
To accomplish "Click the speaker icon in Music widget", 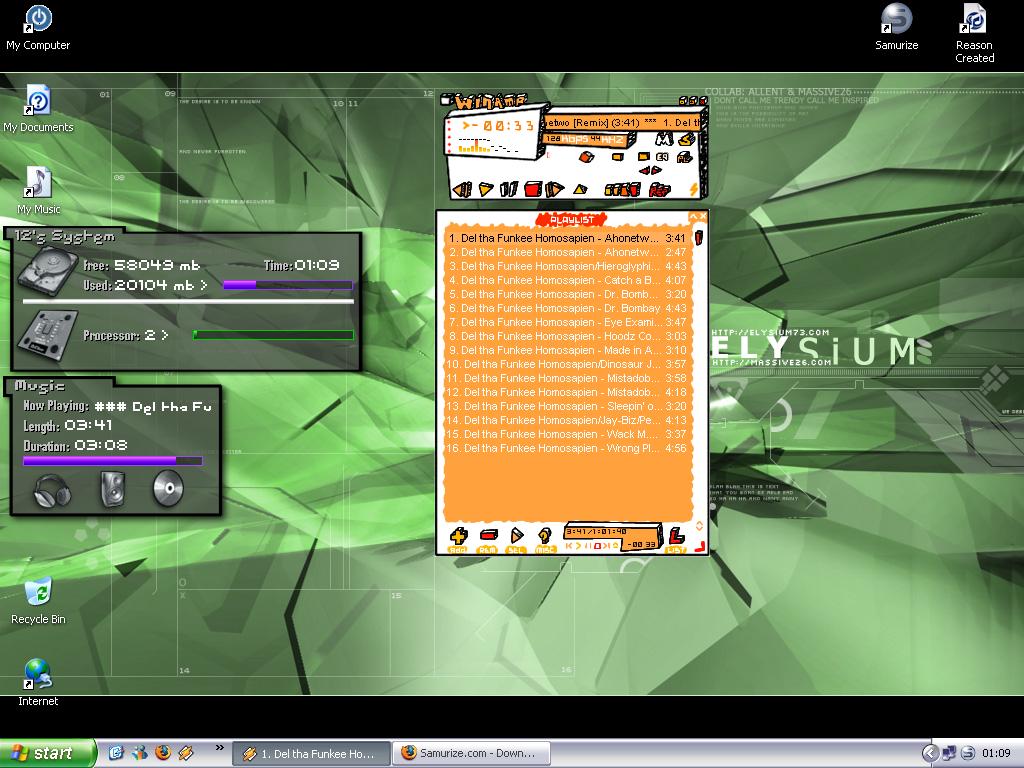I will pyautogui.click(x=112, y=488).
